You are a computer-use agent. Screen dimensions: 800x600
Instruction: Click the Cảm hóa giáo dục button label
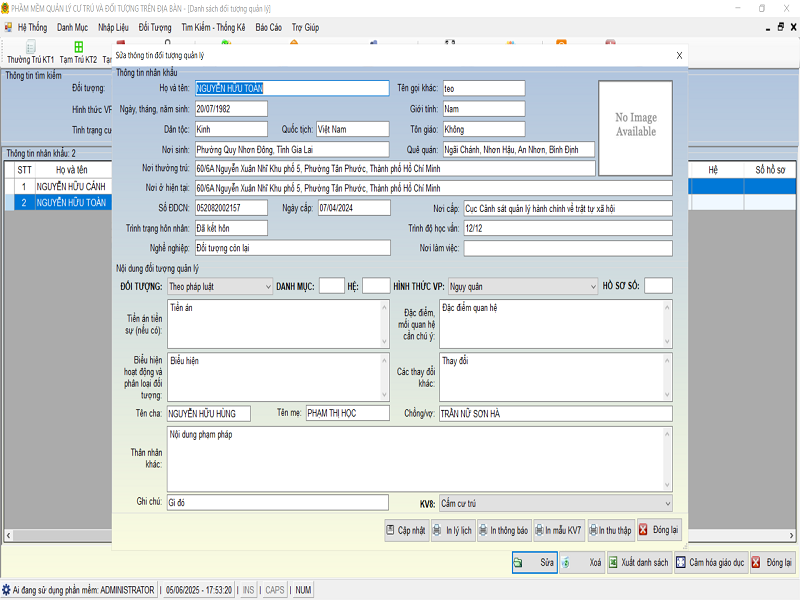[x=716, y=562]
